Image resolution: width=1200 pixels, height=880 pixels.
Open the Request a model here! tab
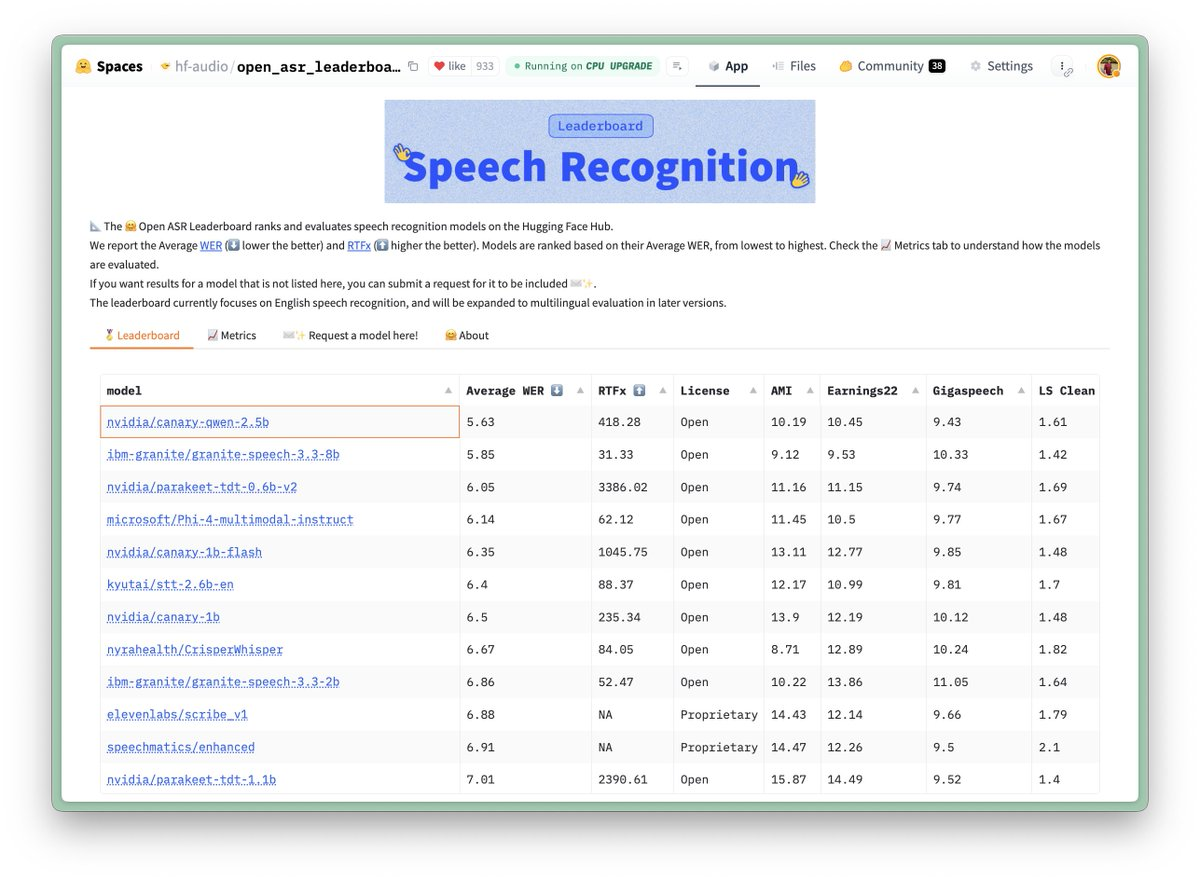click(350, 336)
